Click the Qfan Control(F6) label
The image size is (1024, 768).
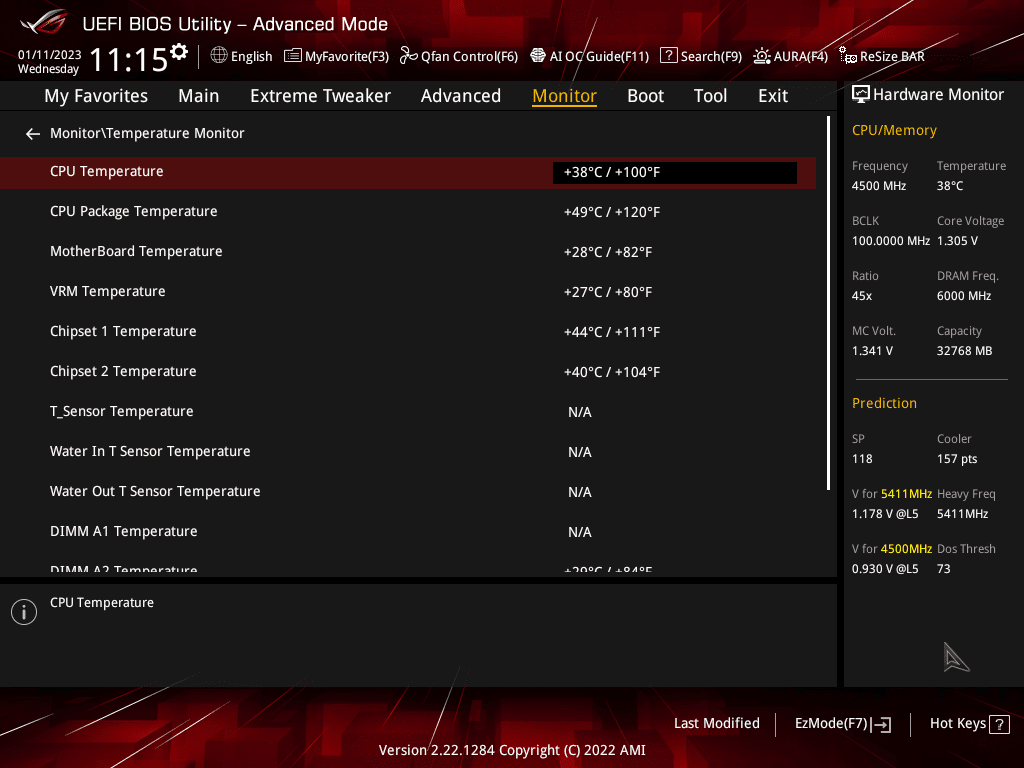click(x=469, y=57)
